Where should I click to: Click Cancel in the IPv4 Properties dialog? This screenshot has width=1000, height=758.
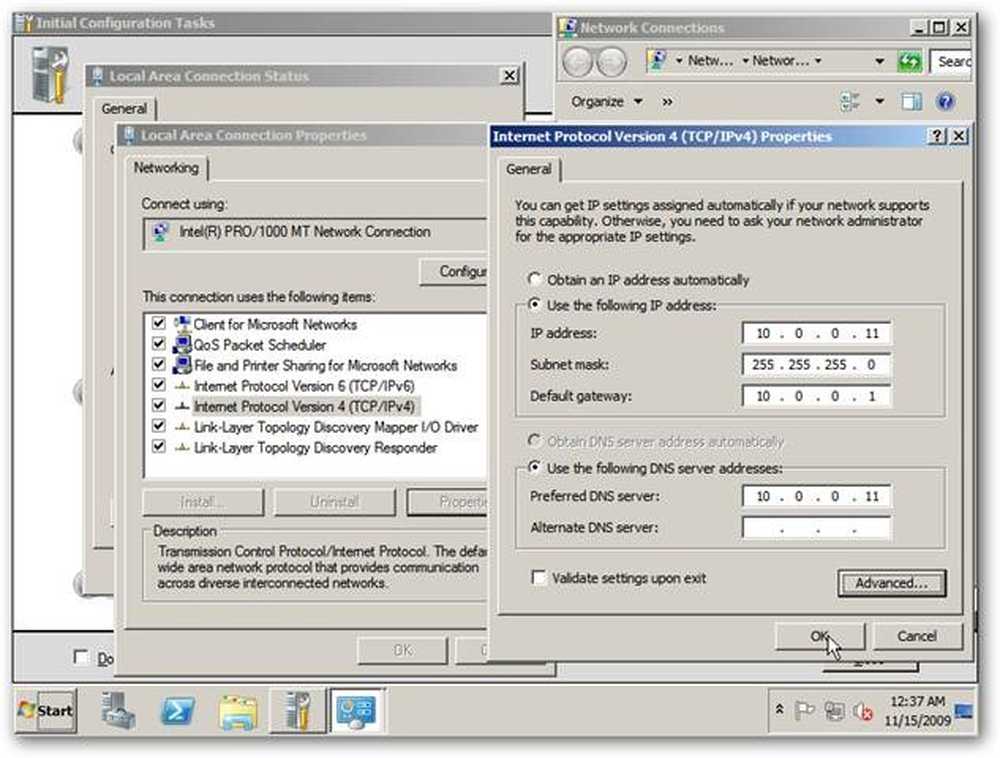click(x=917, y=636)
